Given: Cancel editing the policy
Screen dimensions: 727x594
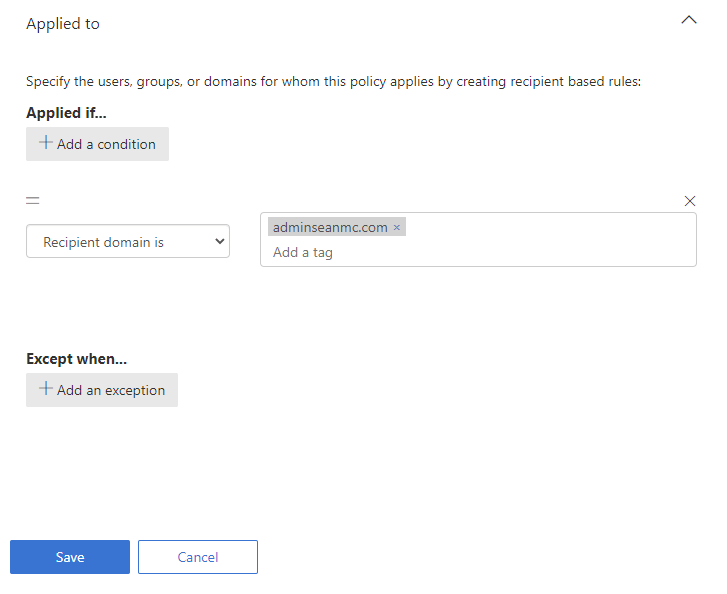Looking at the screenshot, I should pyautogui.click(x=198, y=557).
